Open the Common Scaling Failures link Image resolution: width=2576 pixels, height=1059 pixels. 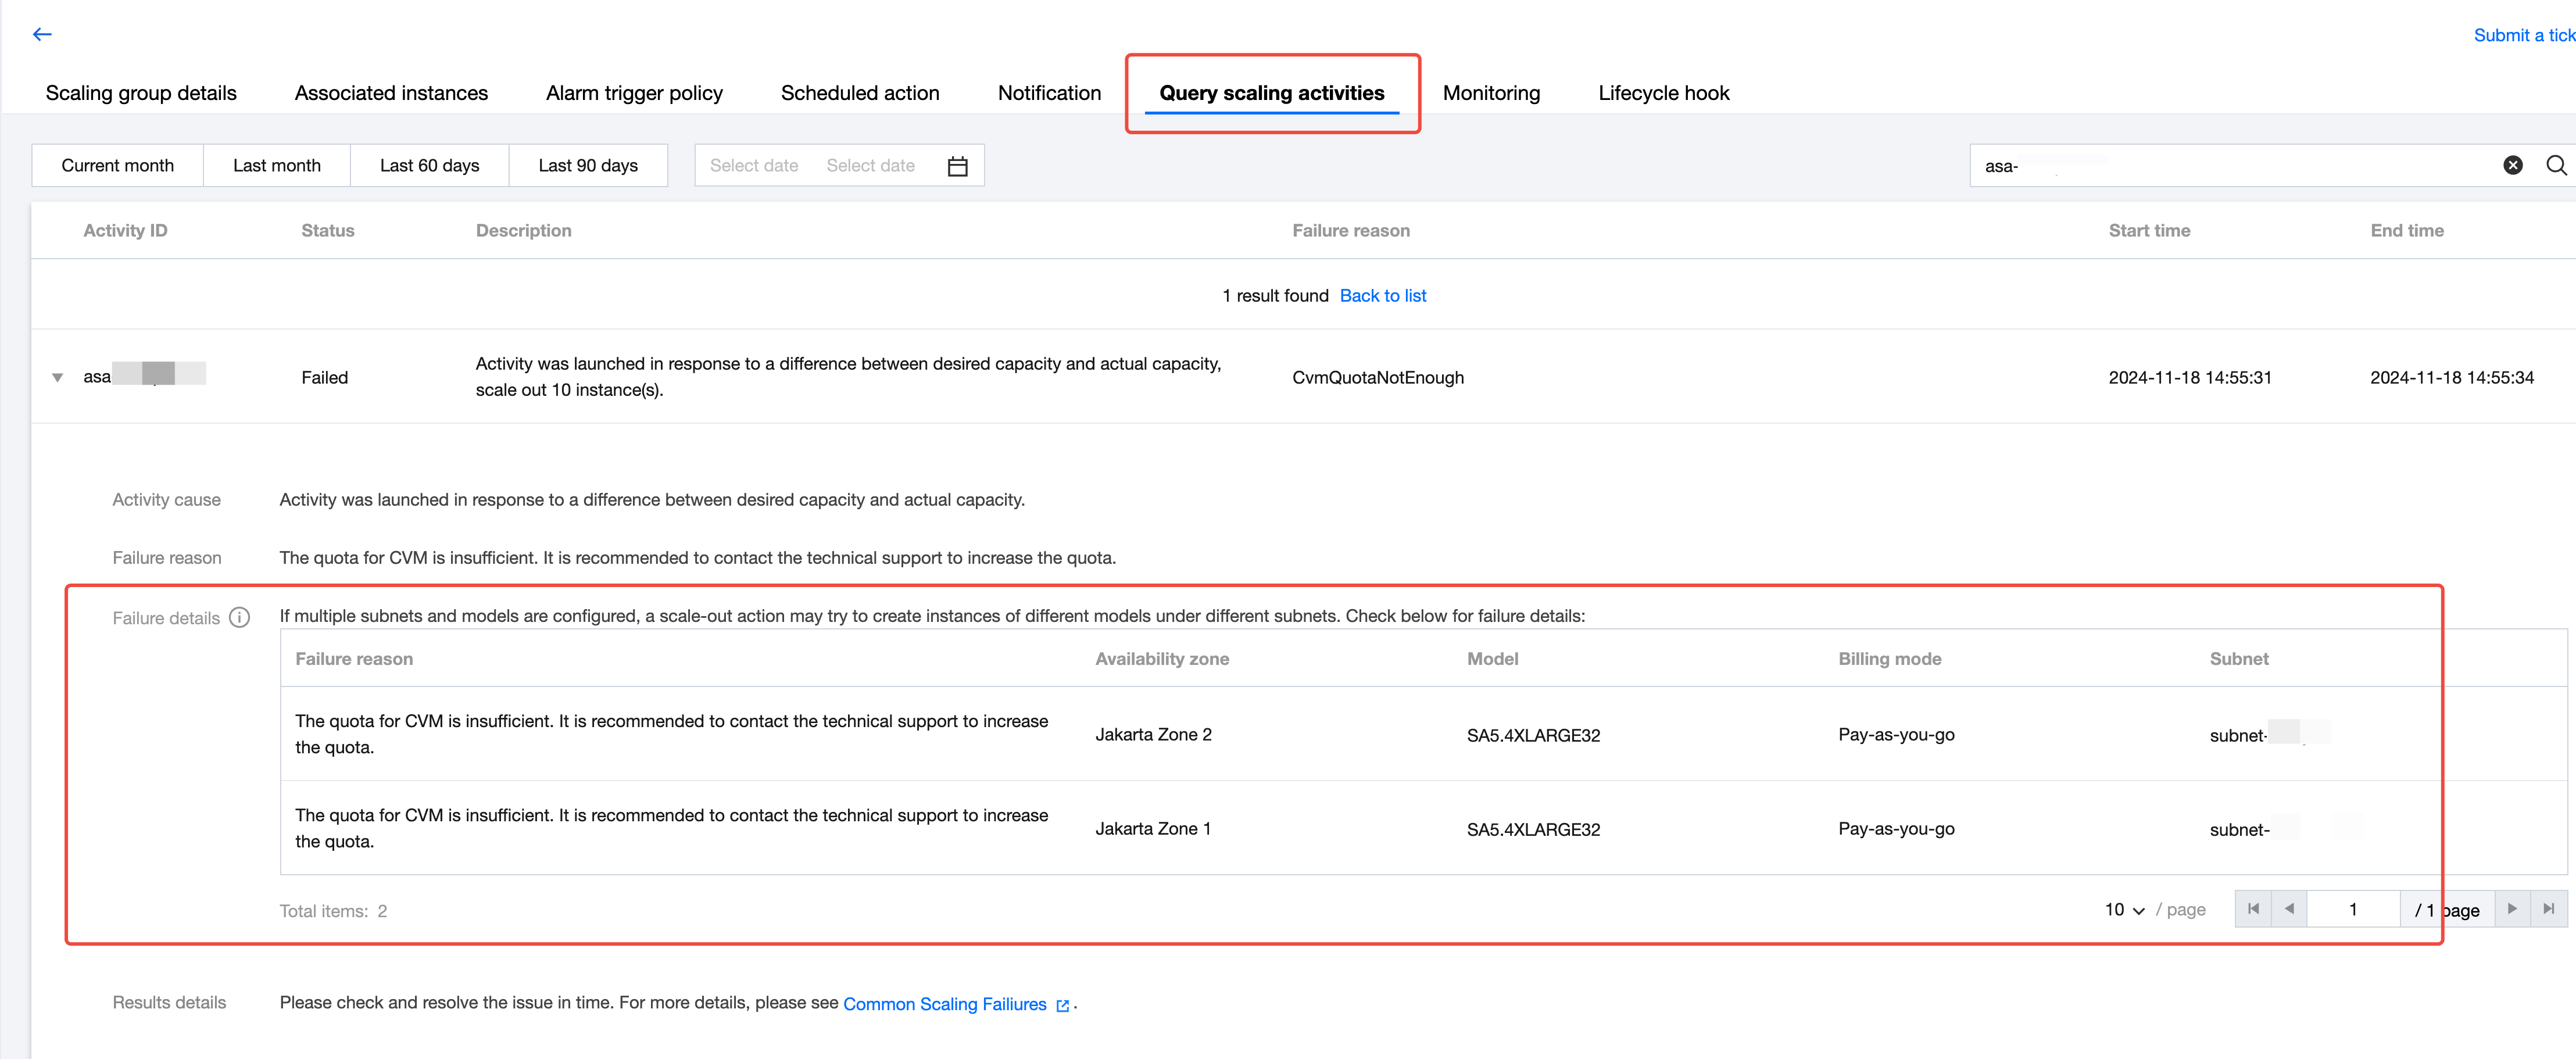click(x=944, y=1004)
